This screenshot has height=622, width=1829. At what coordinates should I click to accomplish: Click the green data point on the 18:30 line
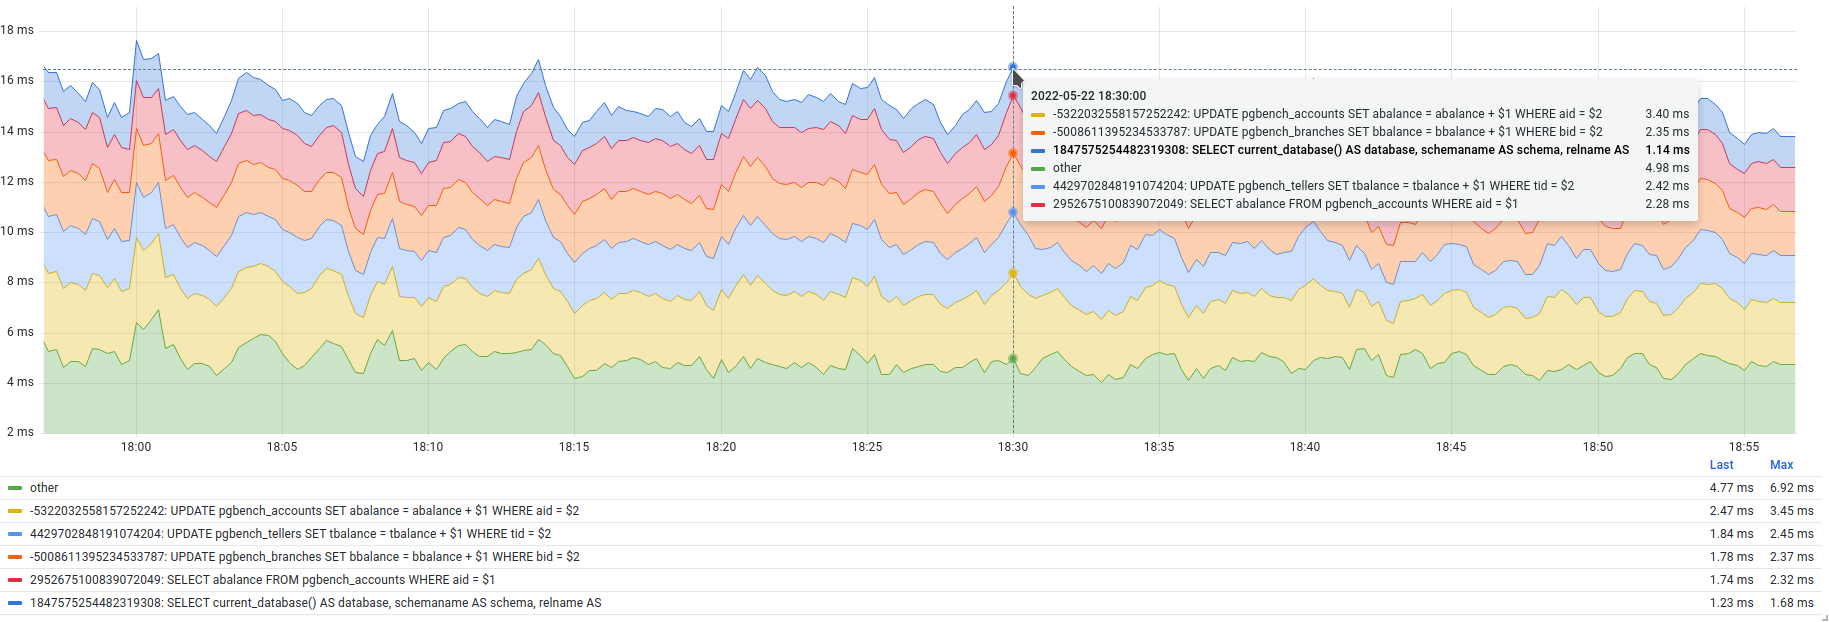(x=1013, y=358)
